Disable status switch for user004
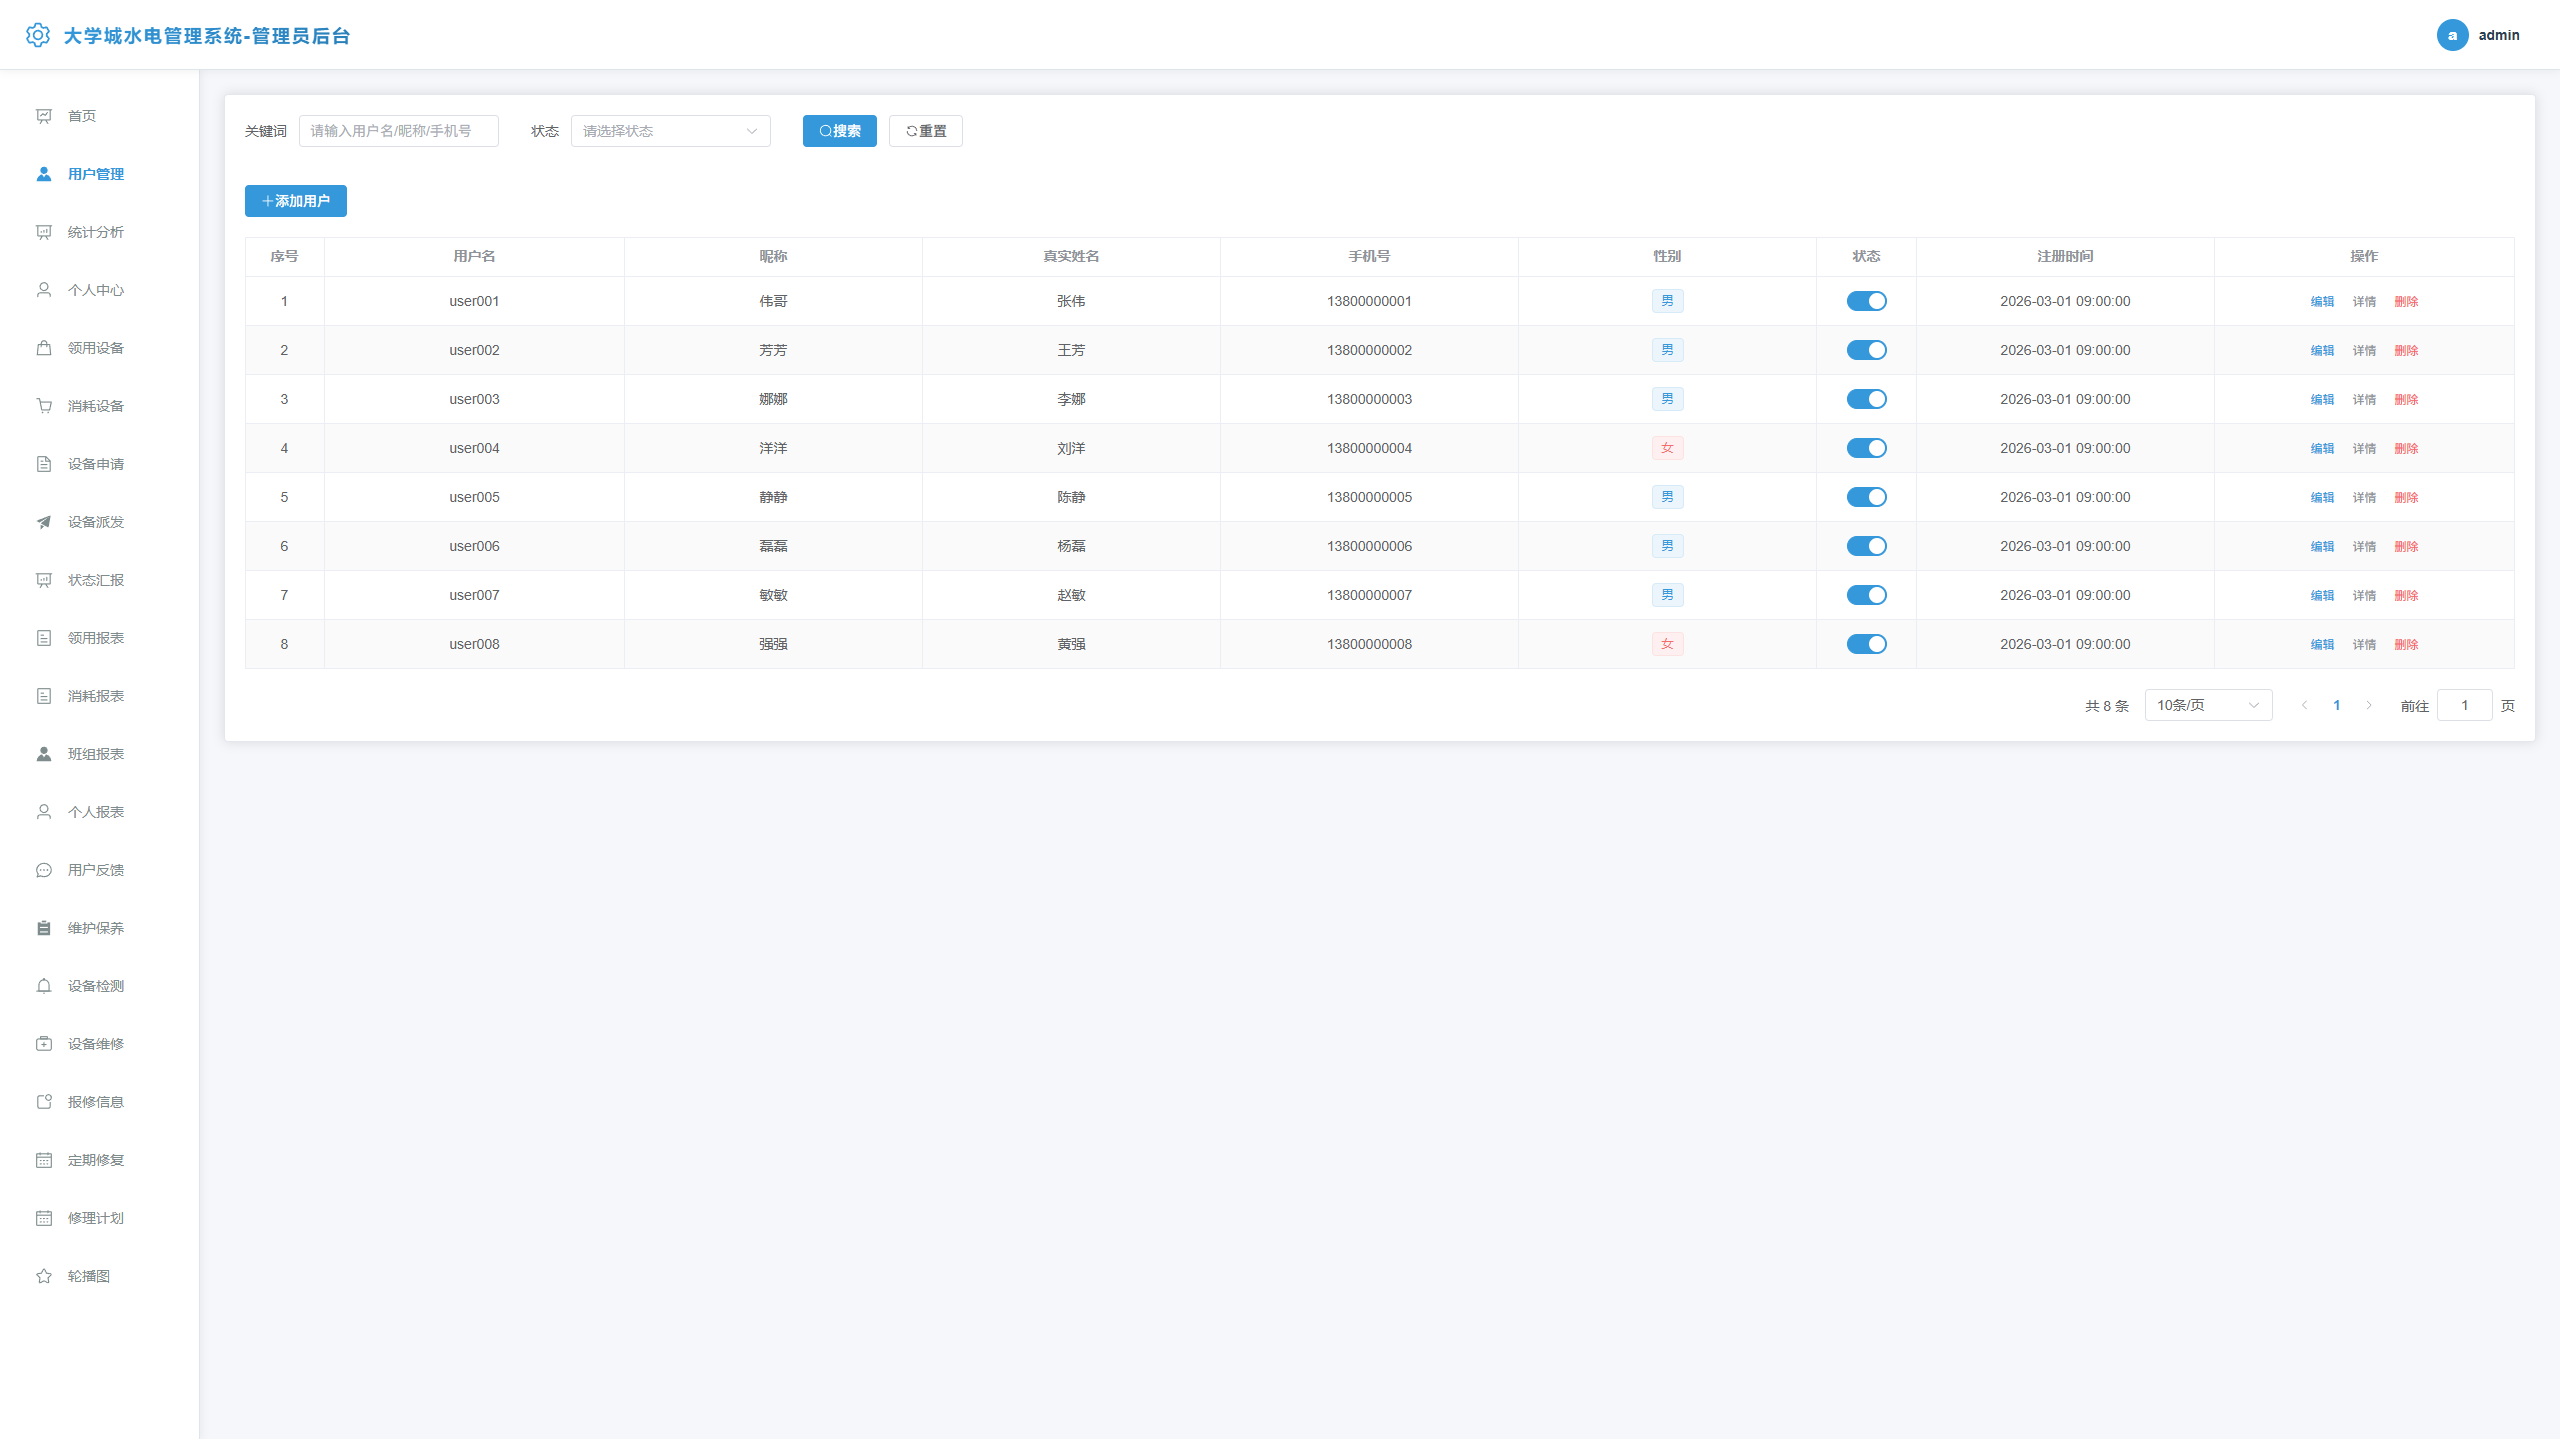The height and width of the screenshot is (1439, 2560). pyautogui.click(x=1866, y=448)
